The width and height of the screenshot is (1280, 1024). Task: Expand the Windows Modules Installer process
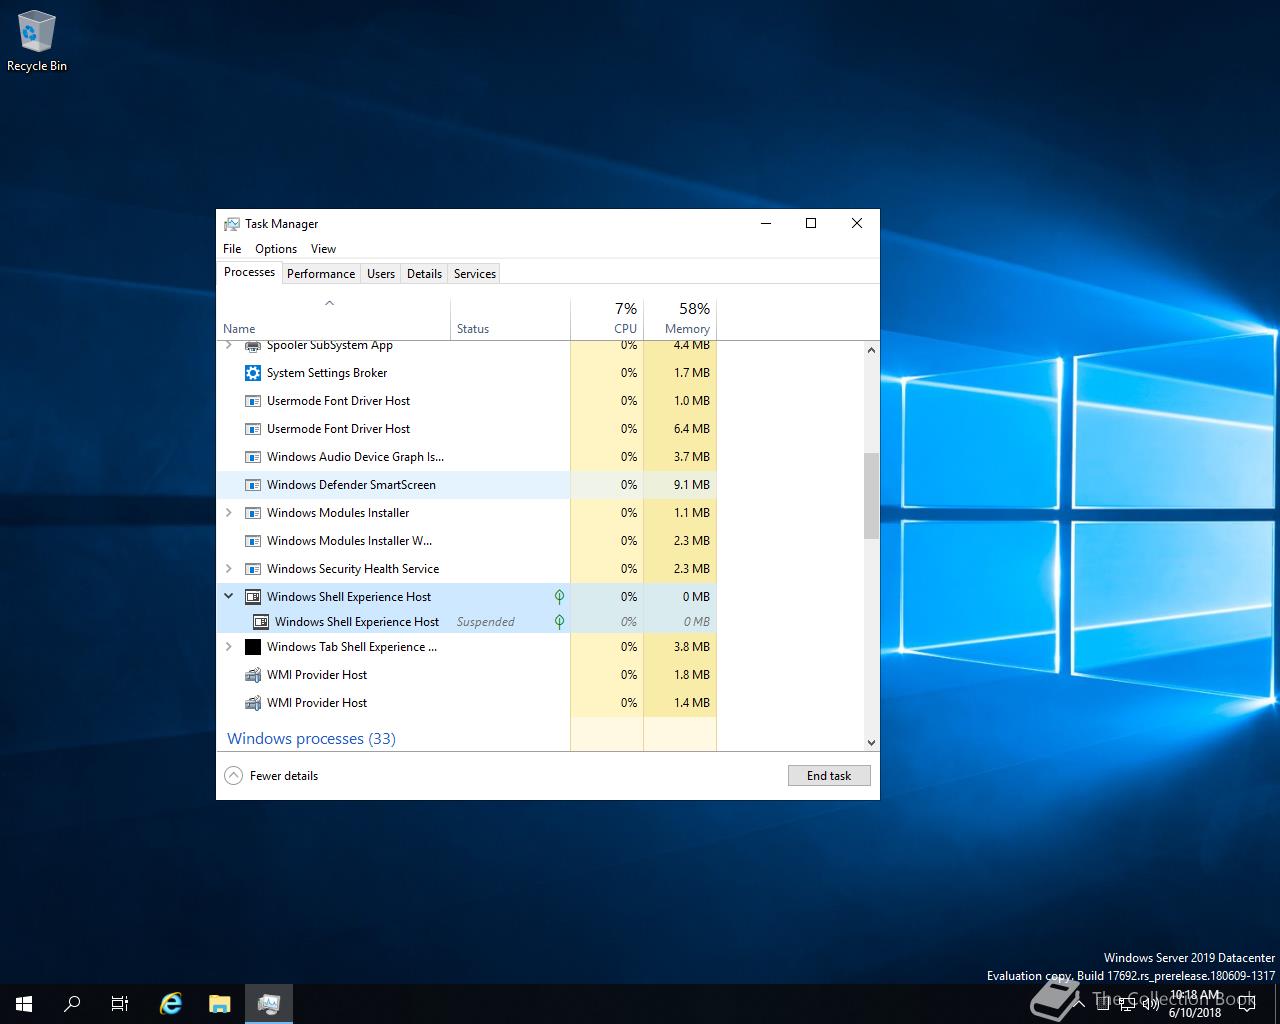pyautogui.click(x=229, y=513)
